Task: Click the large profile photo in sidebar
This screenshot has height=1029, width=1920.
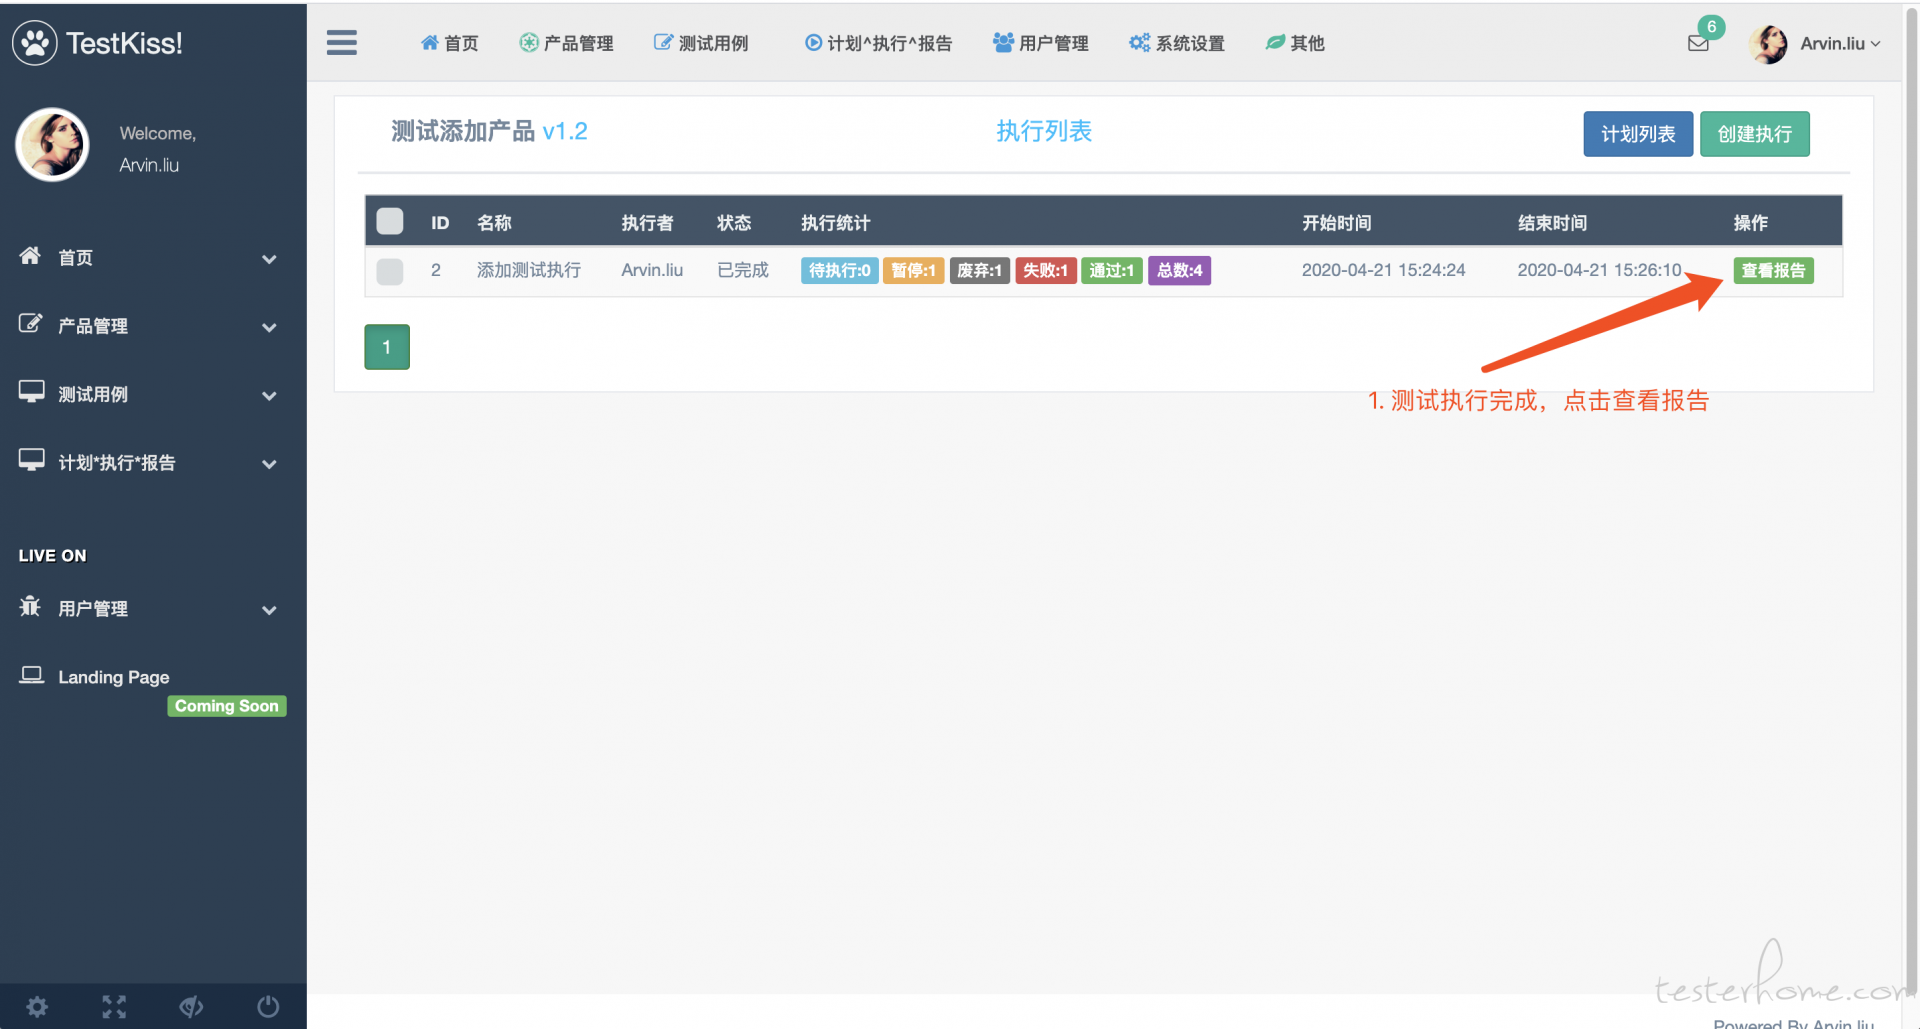Action: point(52,145)
